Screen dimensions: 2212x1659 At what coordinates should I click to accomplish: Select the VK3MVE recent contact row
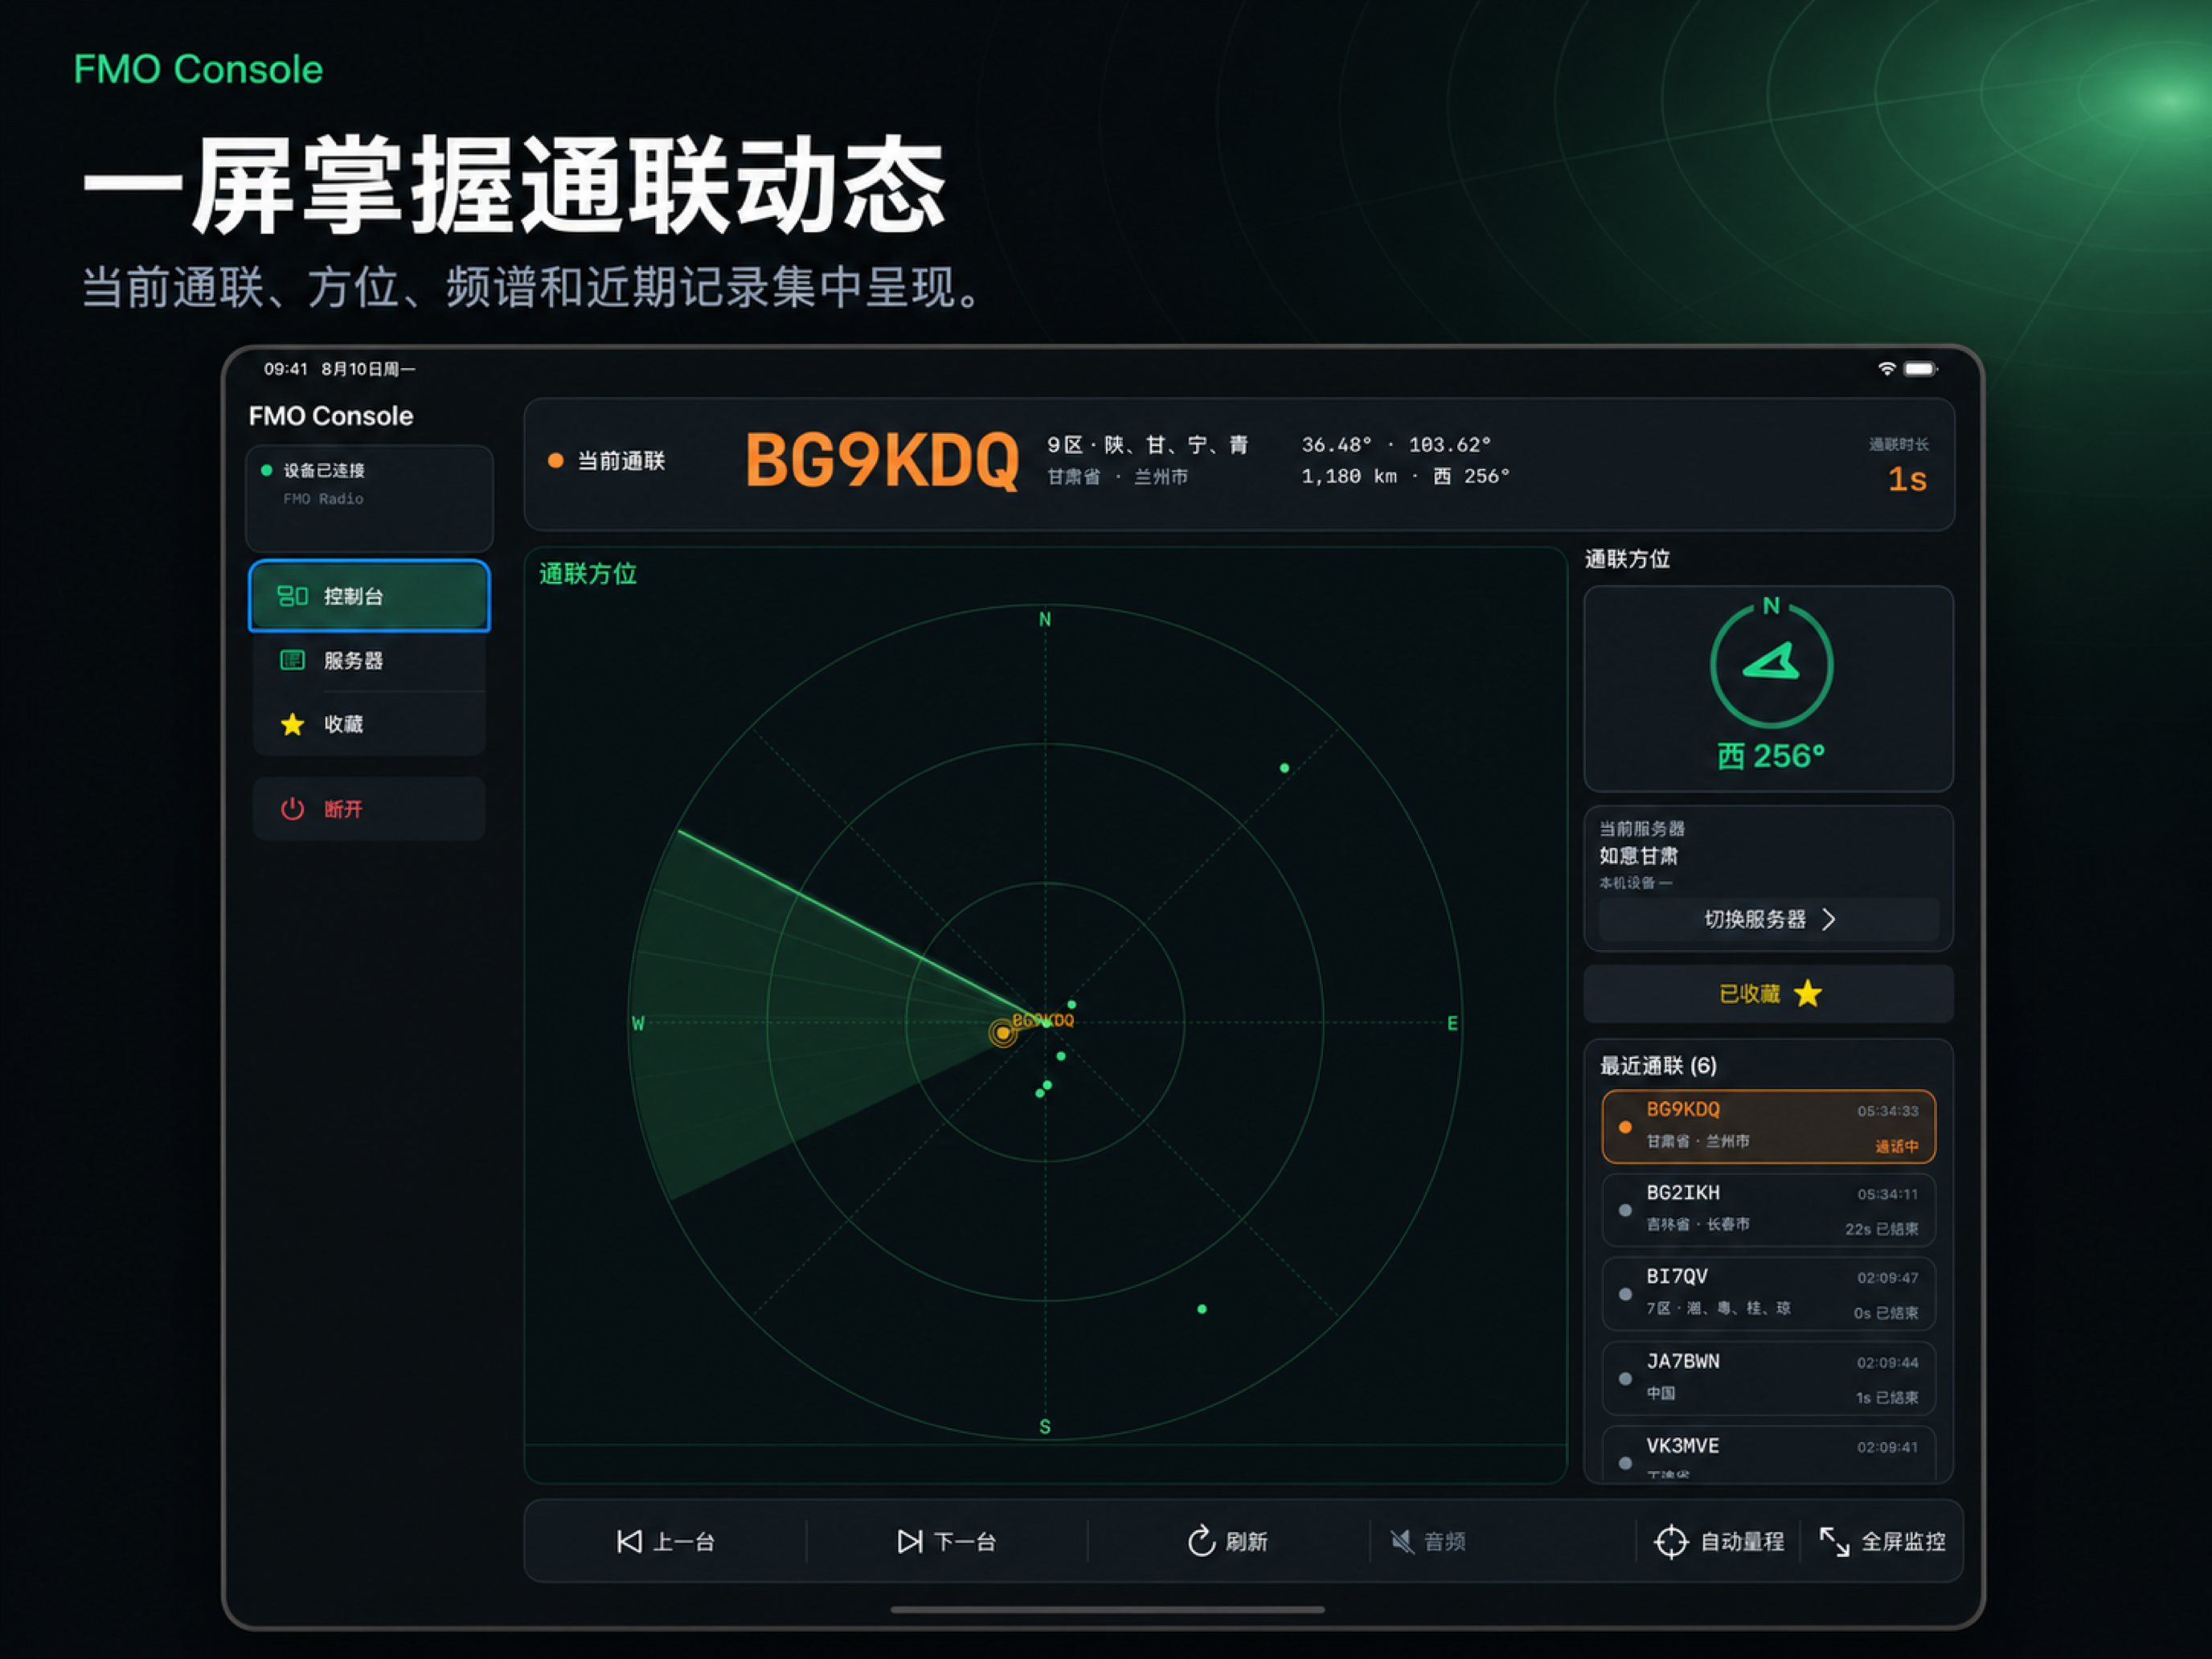1768,1453
